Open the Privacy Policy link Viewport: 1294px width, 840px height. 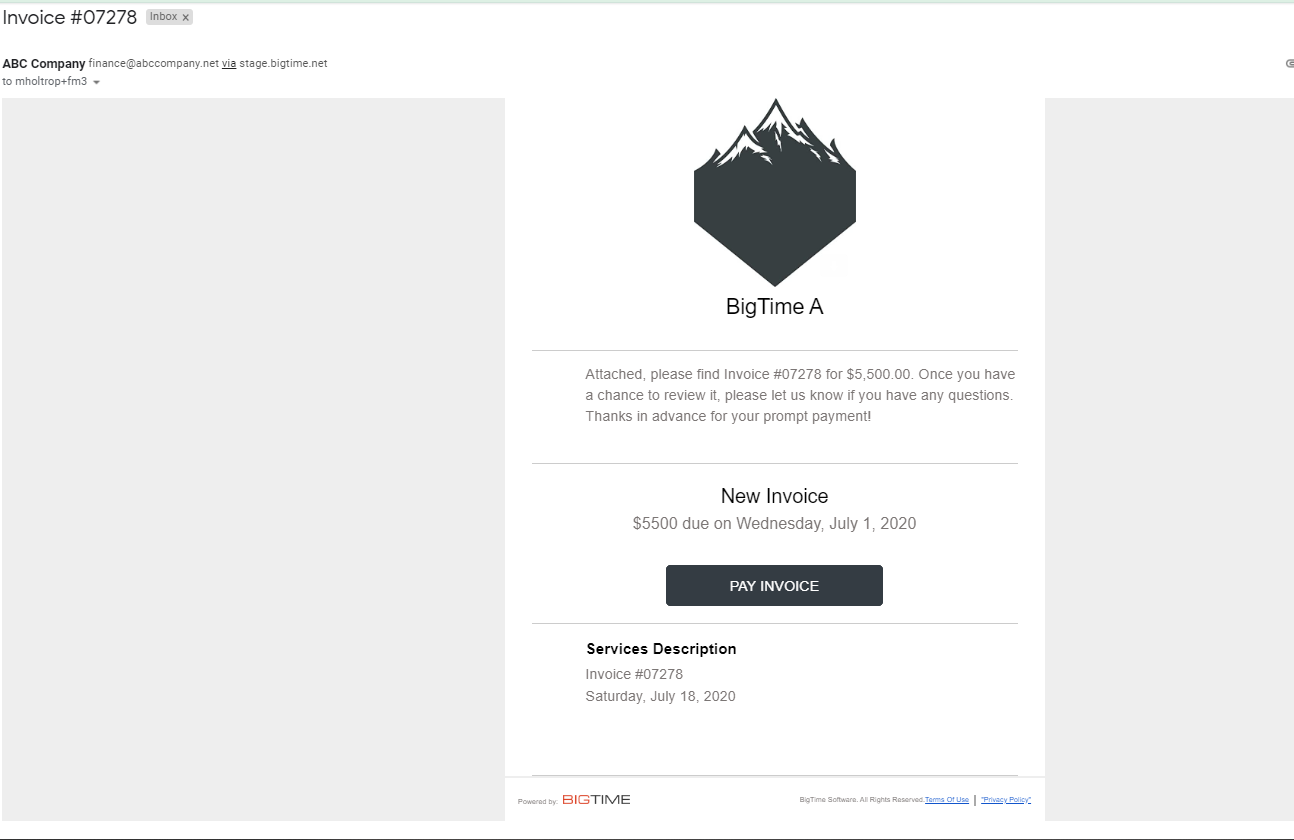pos(1006,800)
